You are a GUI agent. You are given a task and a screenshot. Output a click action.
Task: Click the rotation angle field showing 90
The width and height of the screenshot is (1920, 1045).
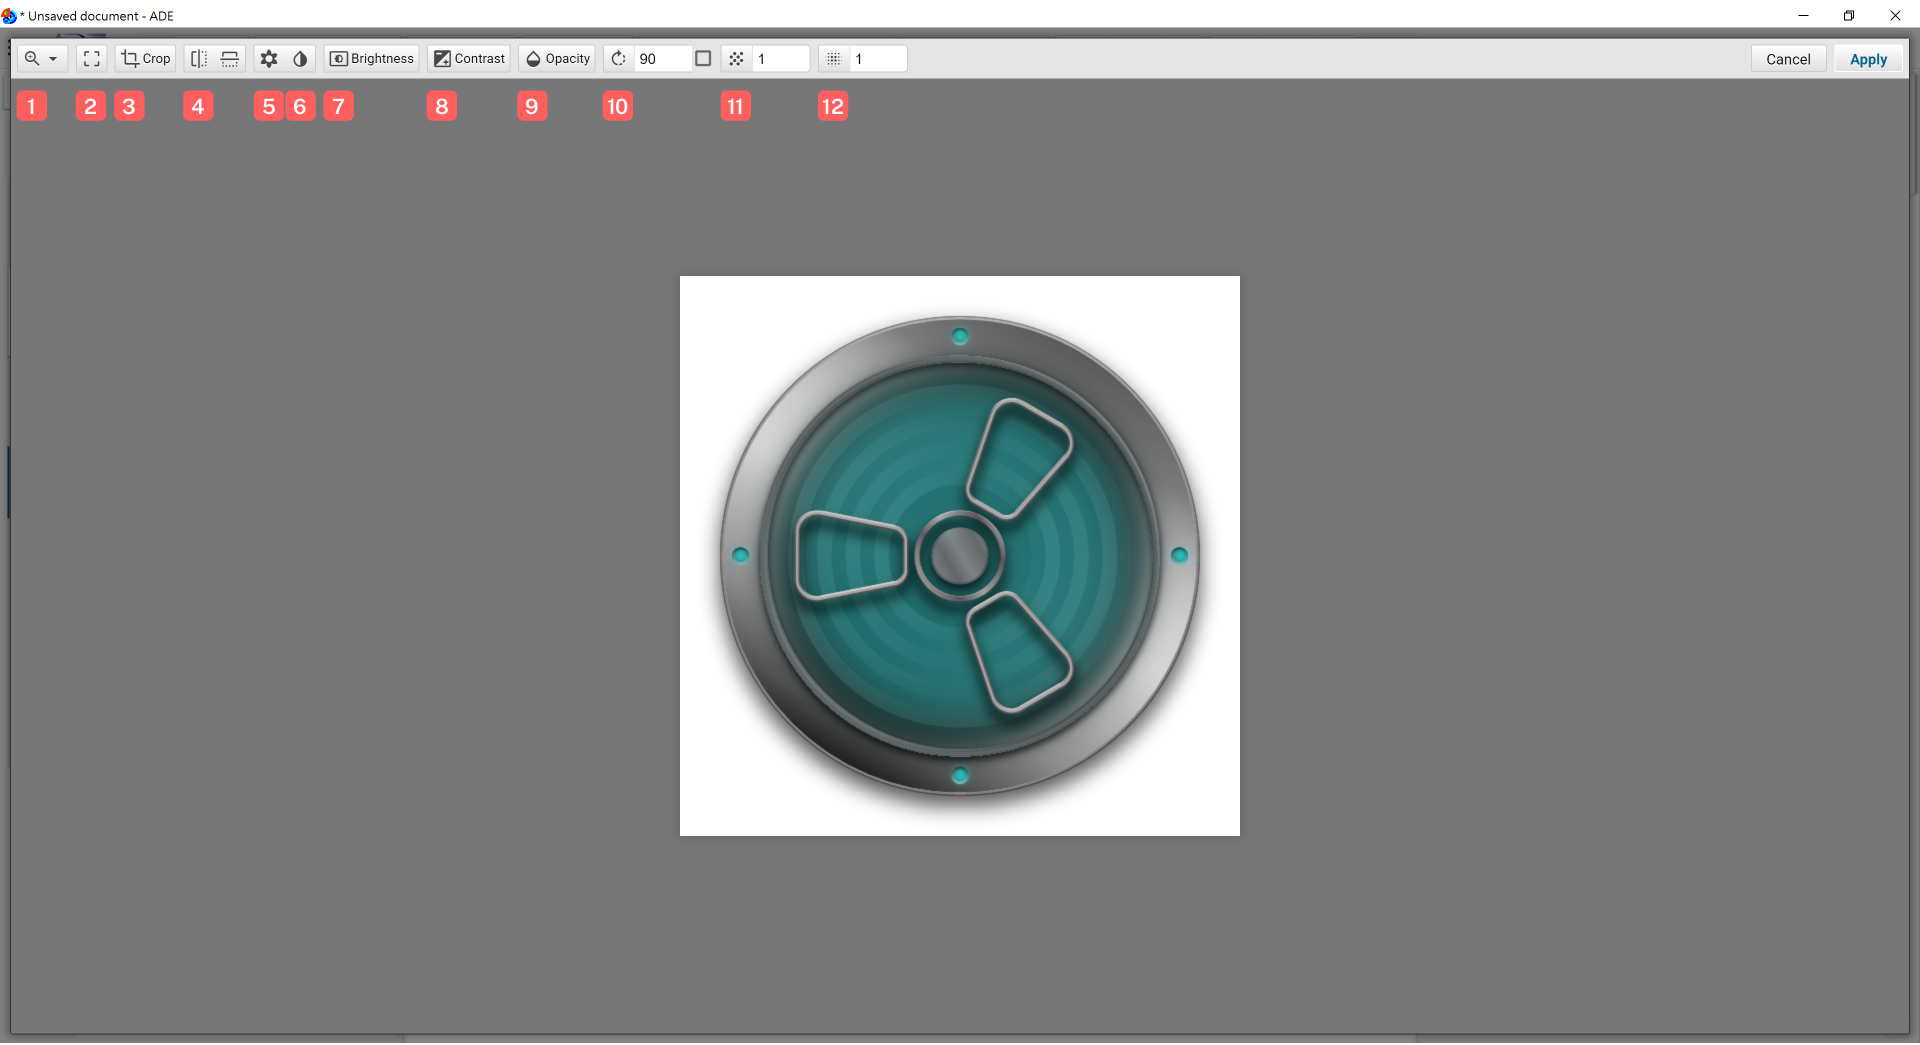click(661, 59)
